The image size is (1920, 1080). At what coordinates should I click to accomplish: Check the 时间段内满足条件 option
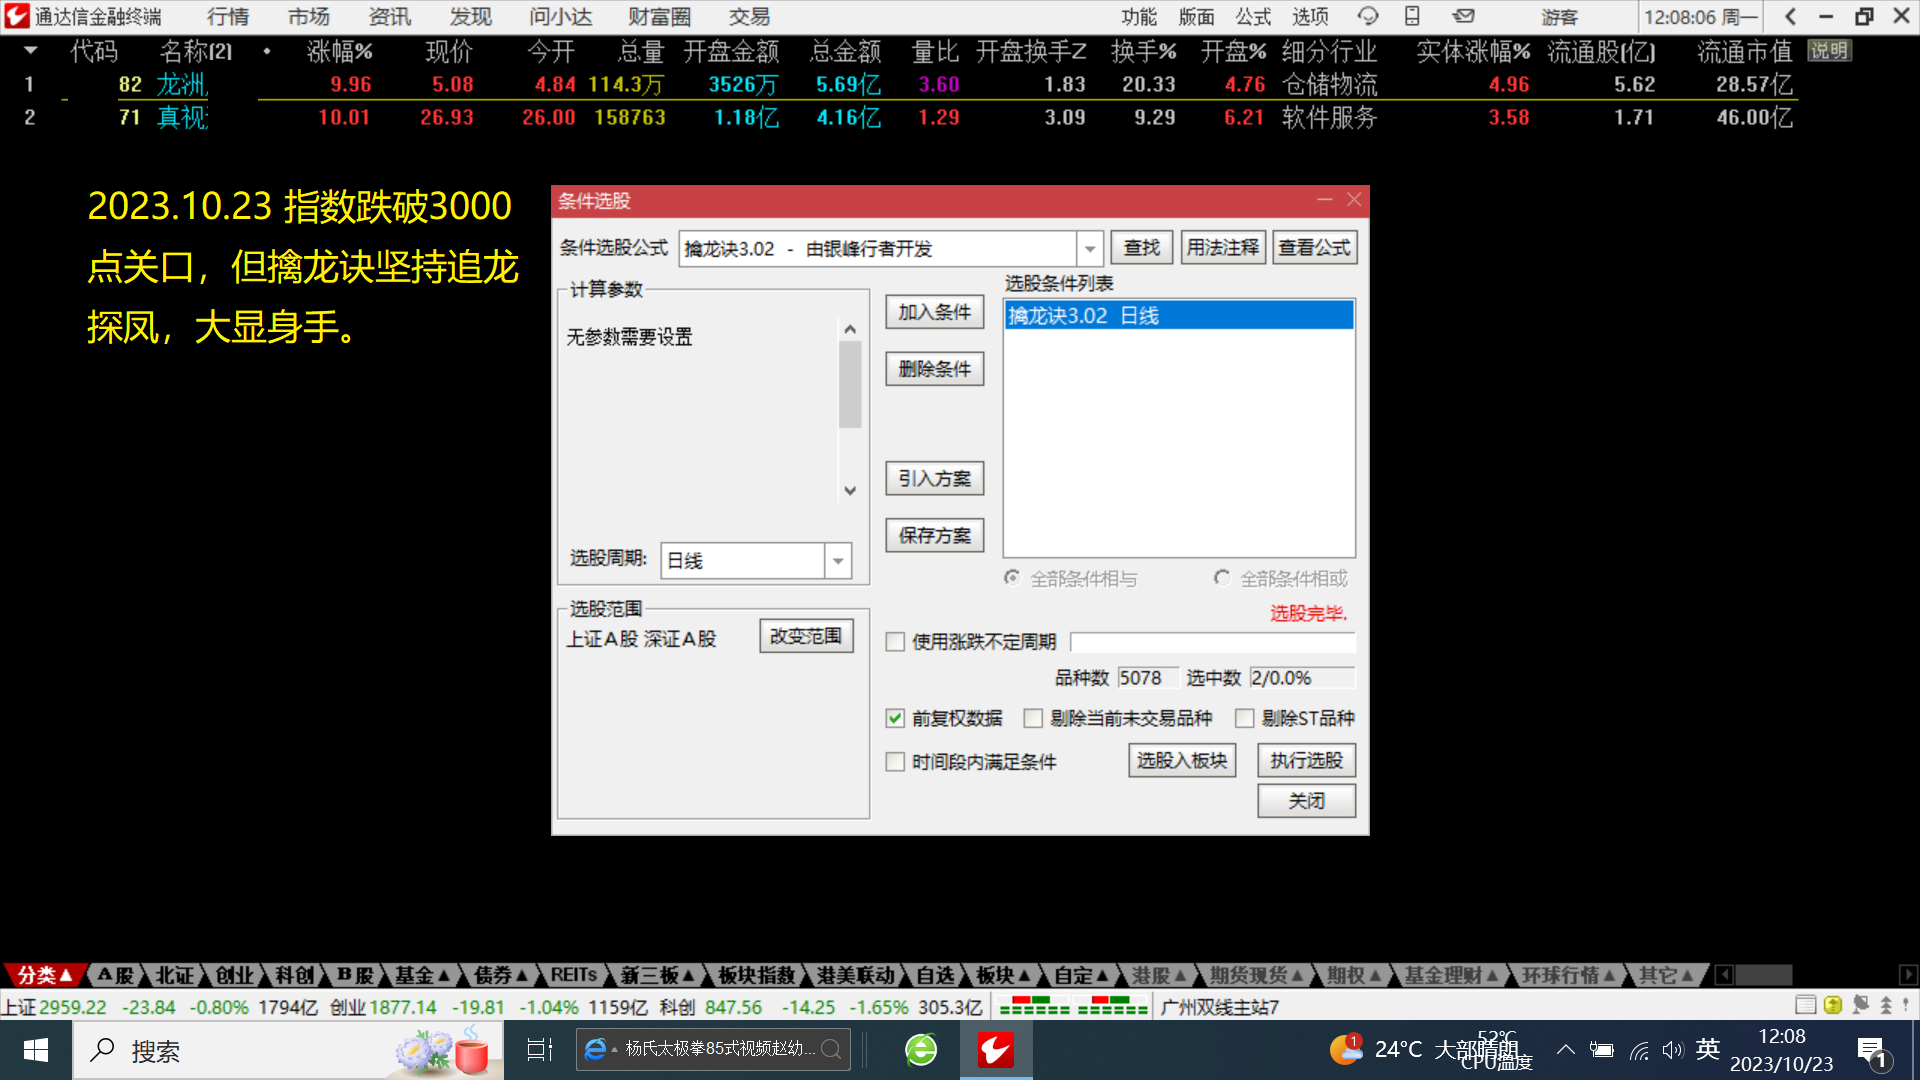[895, 762]
